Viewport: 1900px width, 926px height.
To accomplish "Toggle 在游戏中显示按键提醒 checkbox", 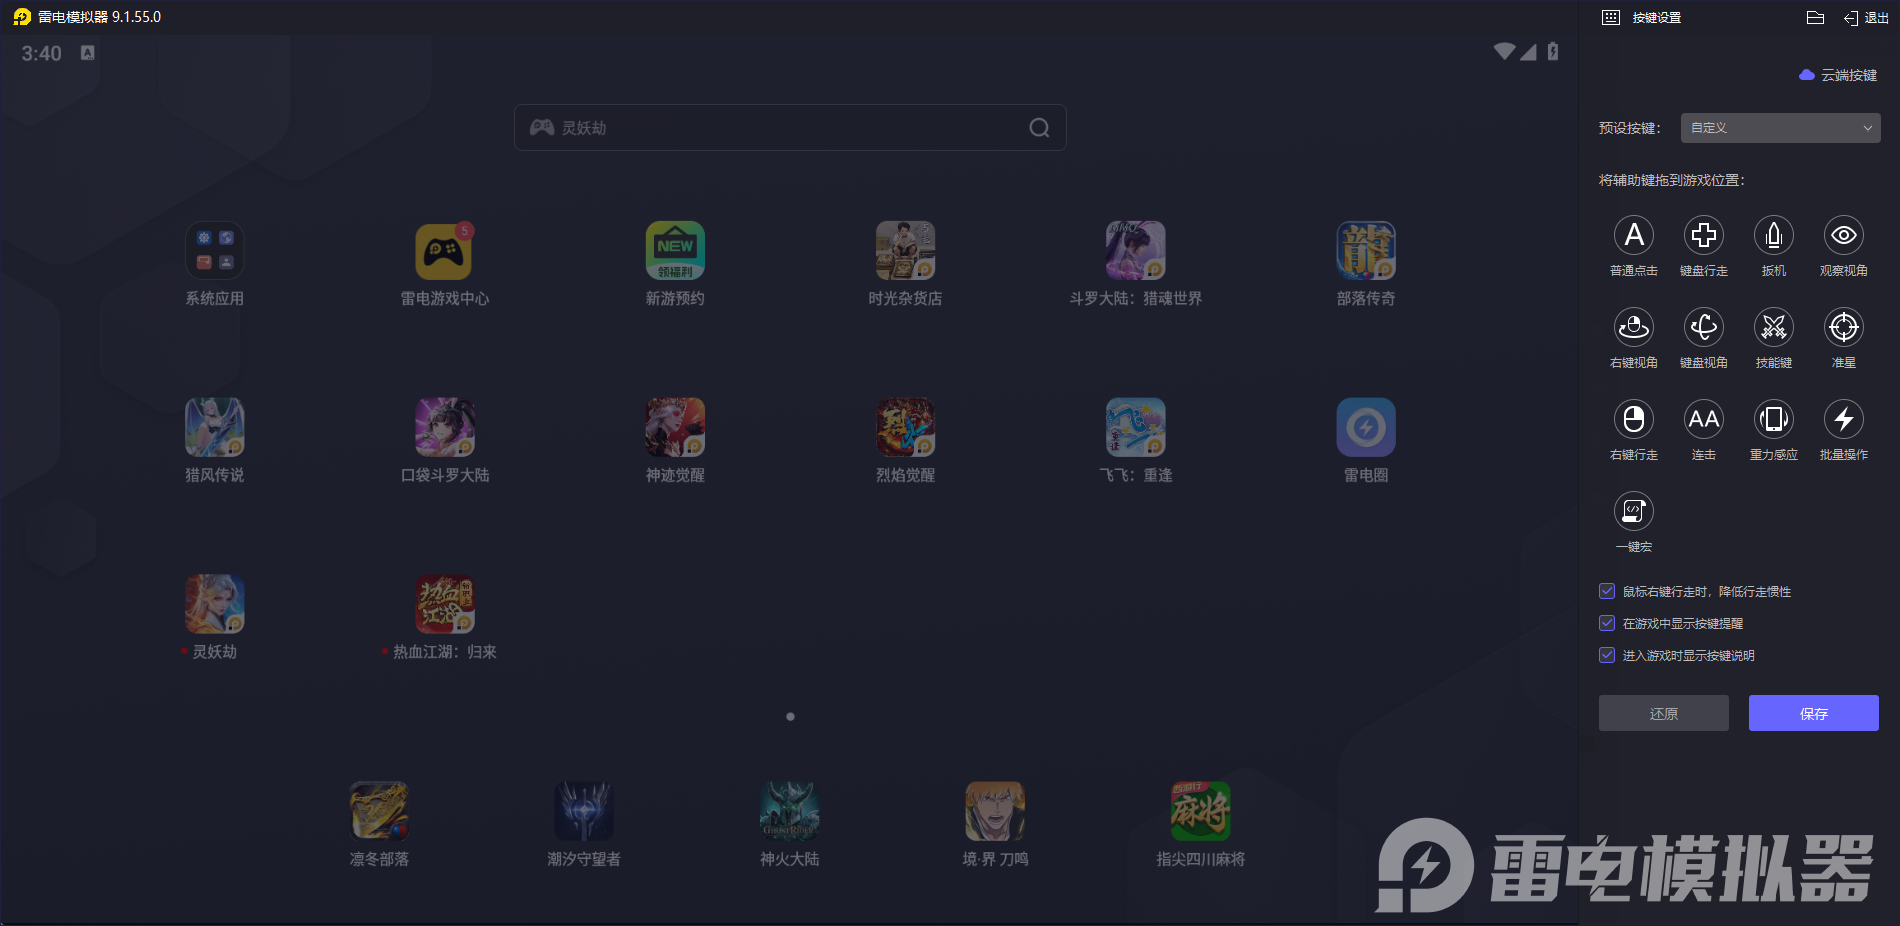I will coord(1607,623).
